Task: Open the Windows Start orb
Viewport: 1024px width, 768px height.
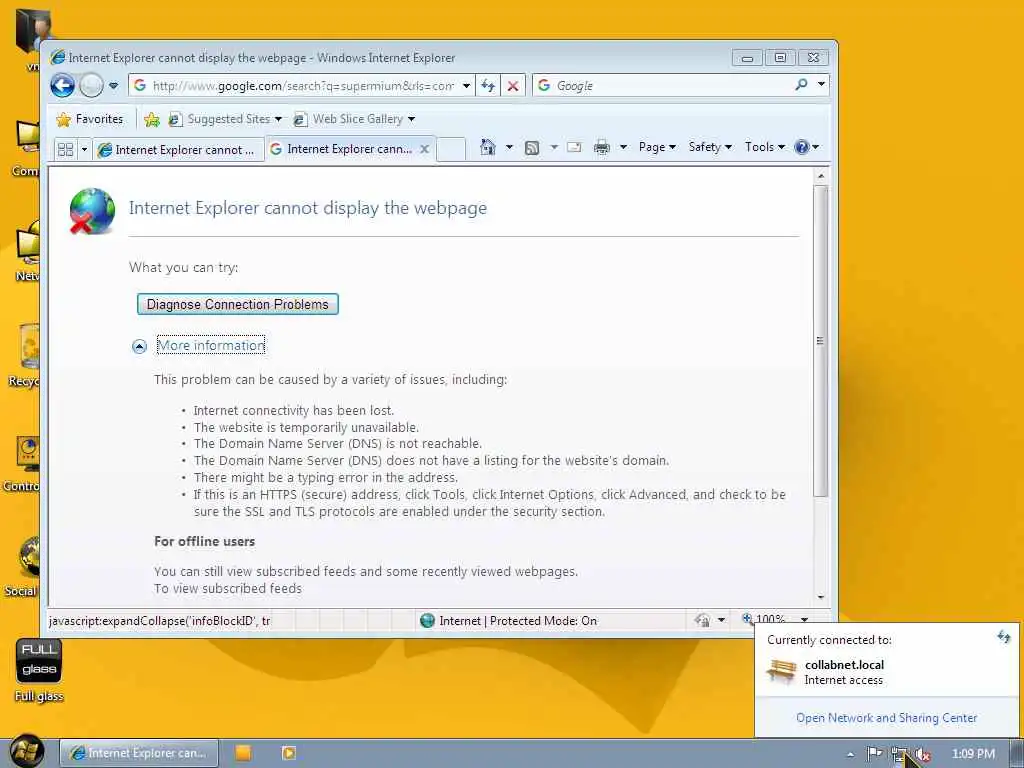Action: tap(27, 752)
